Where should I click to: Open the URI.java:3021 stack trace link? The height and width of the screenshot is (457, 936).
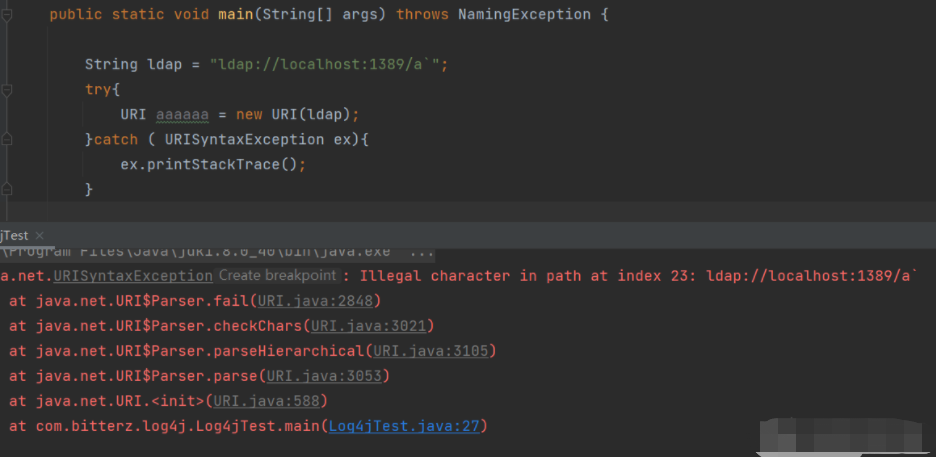pos(372,325)
